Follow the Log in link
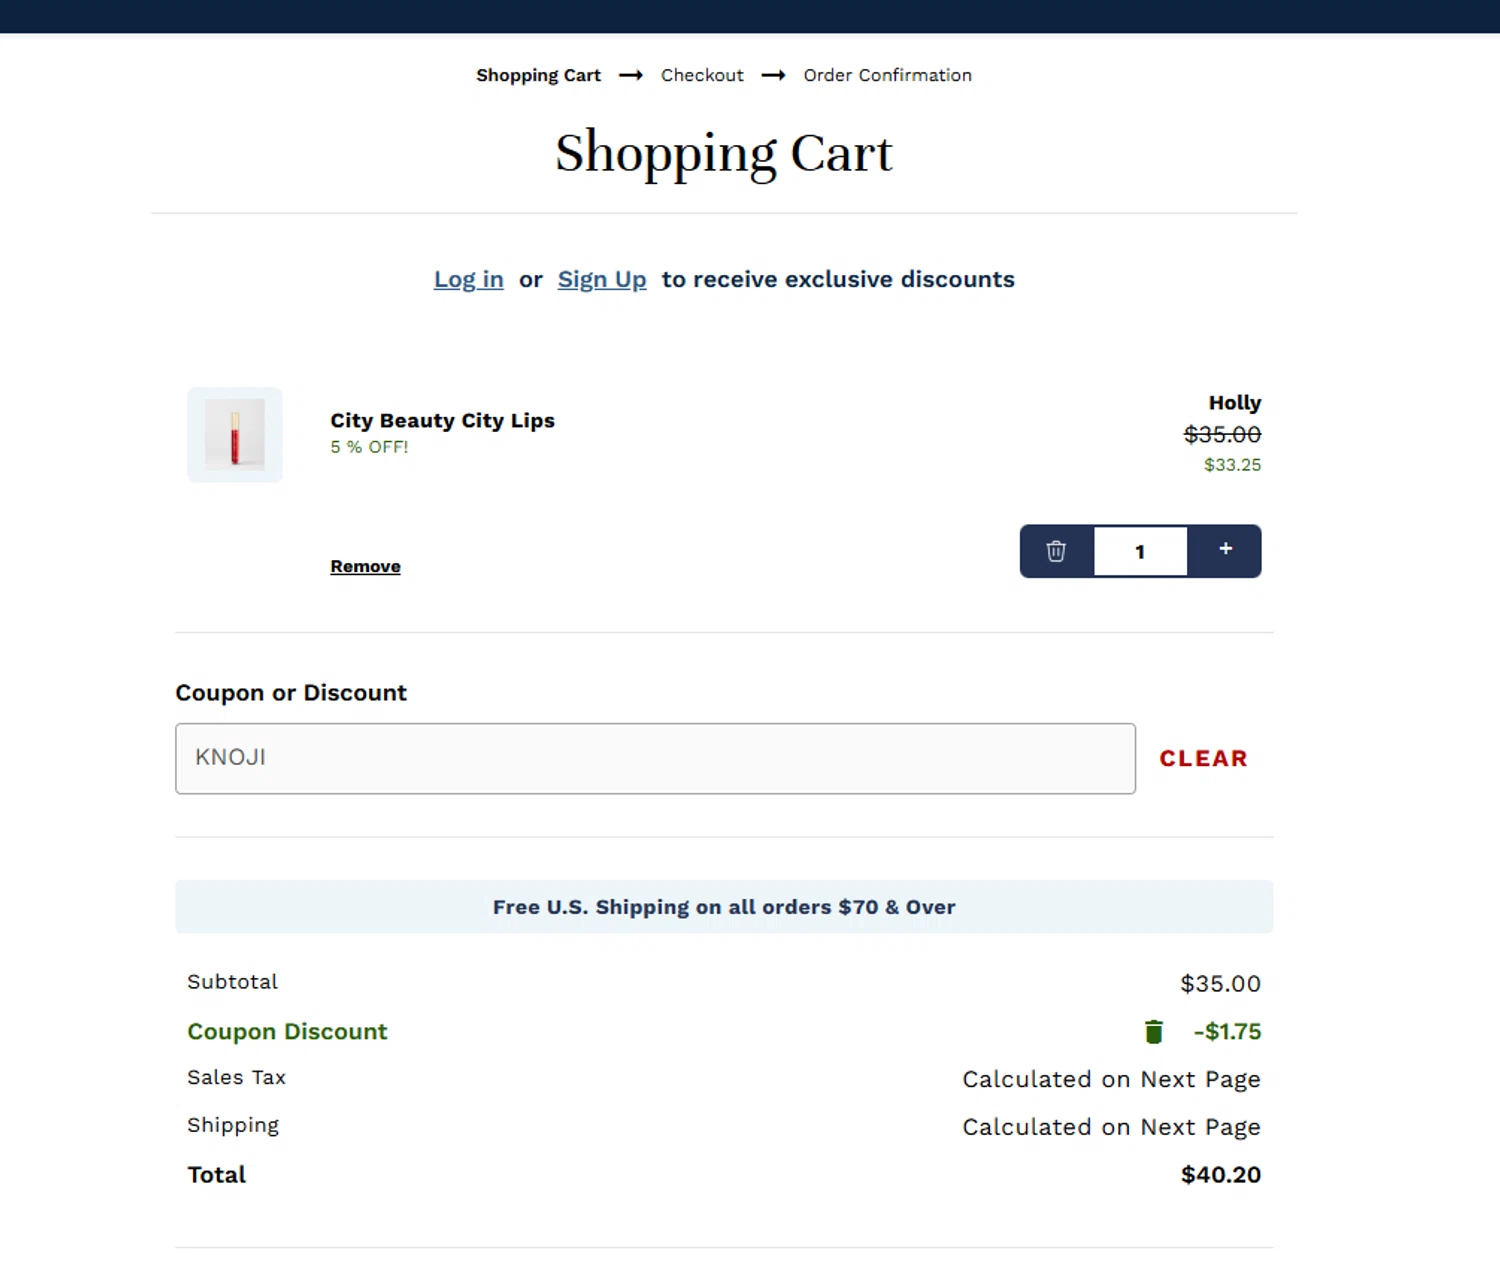Viewport: 1500px width, 1287px height. [x=468, y=280]
